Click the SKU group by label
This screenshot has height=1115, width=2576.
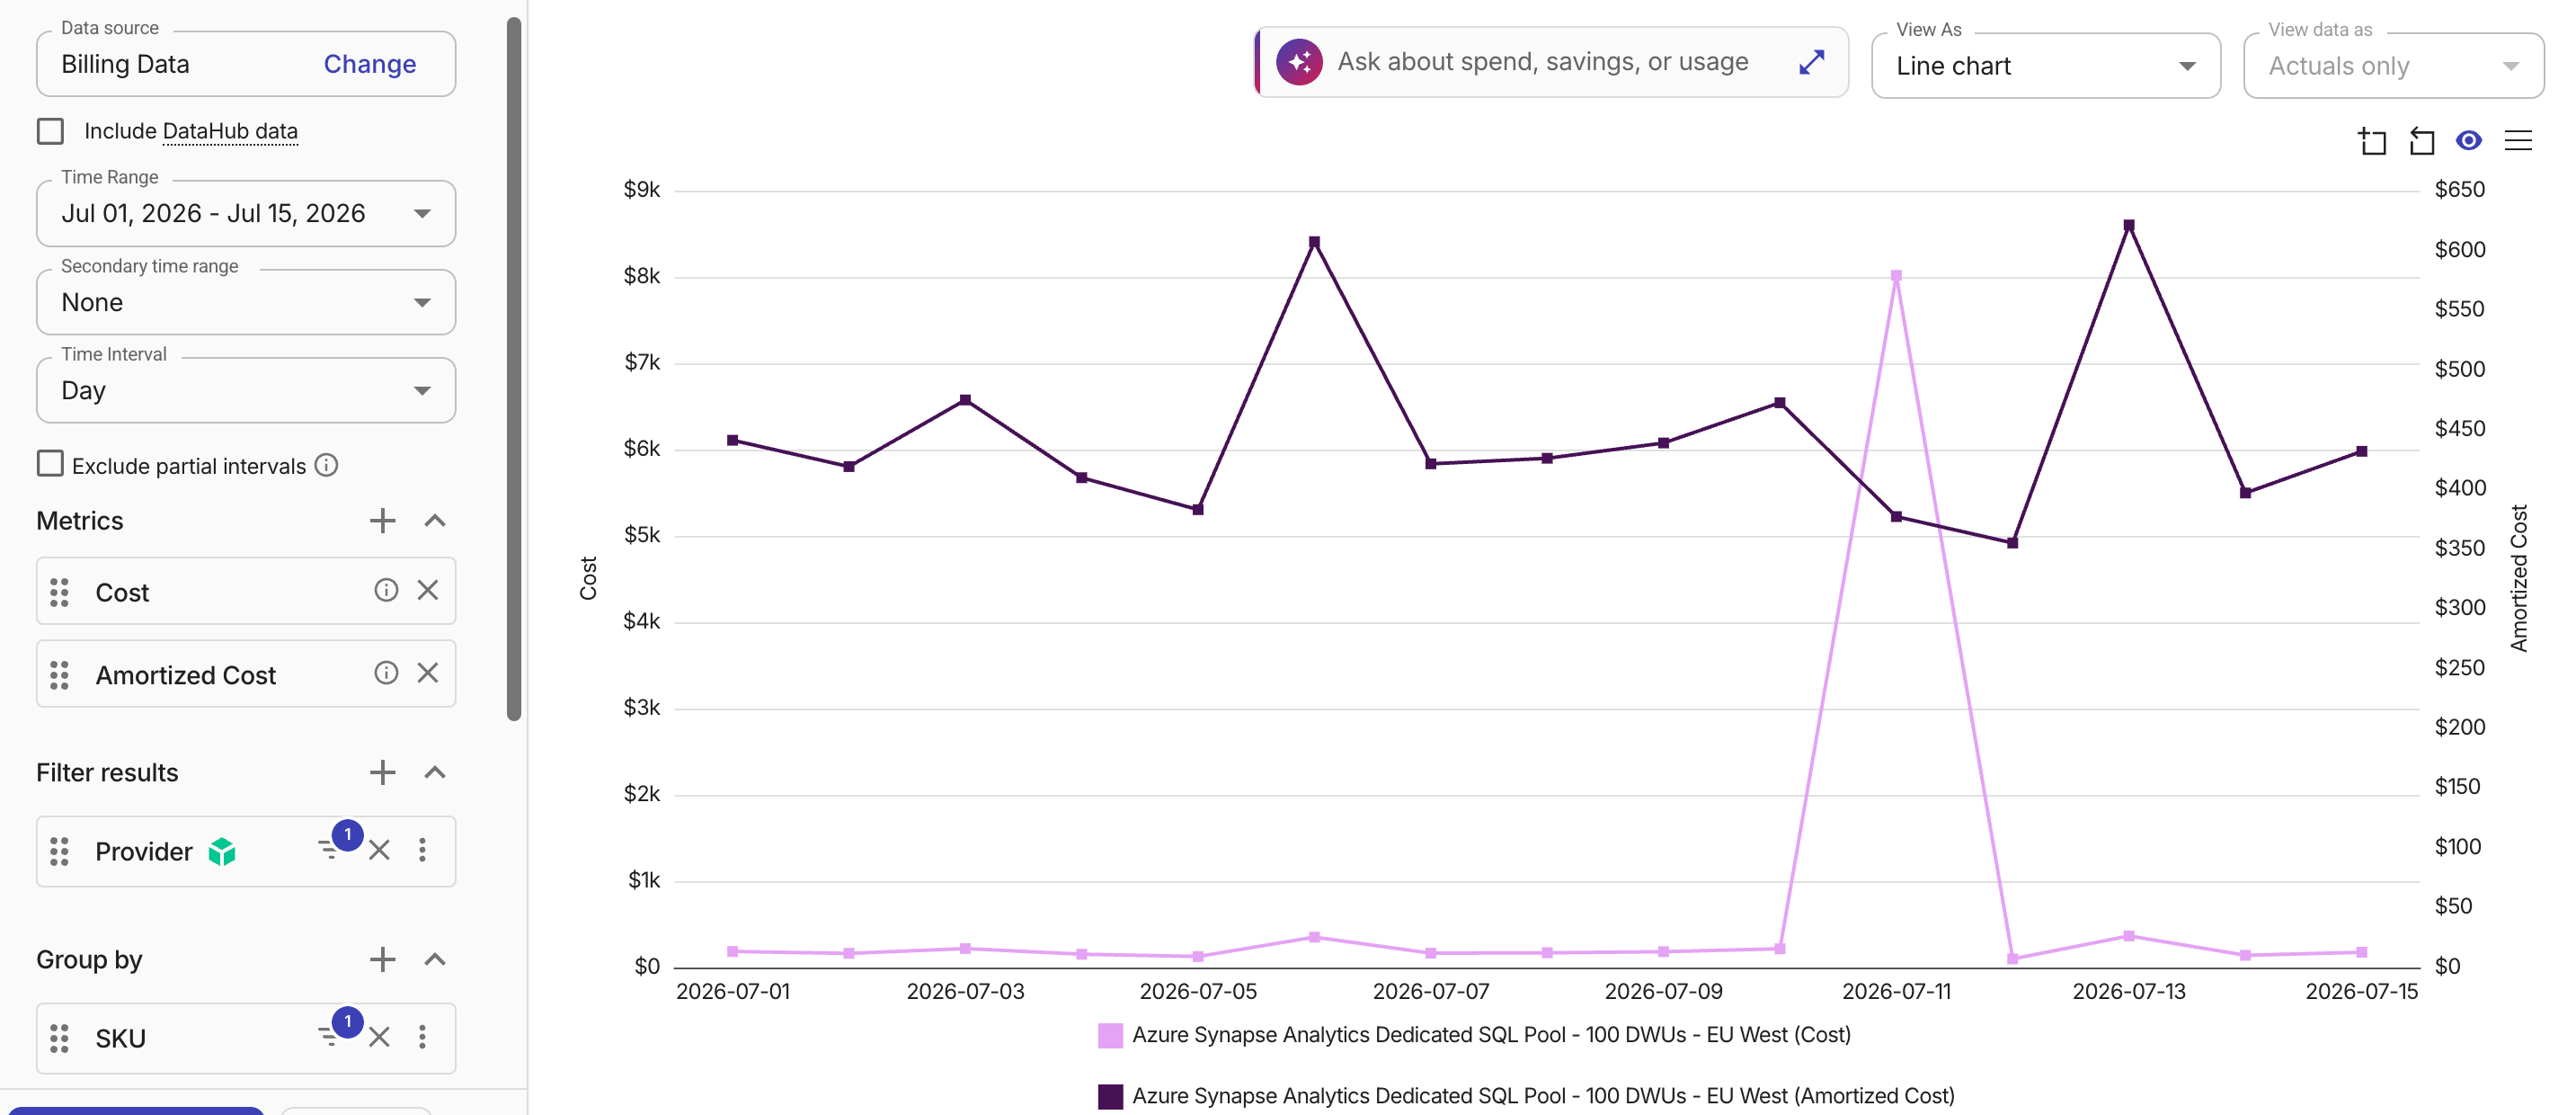coord(121,1039)
